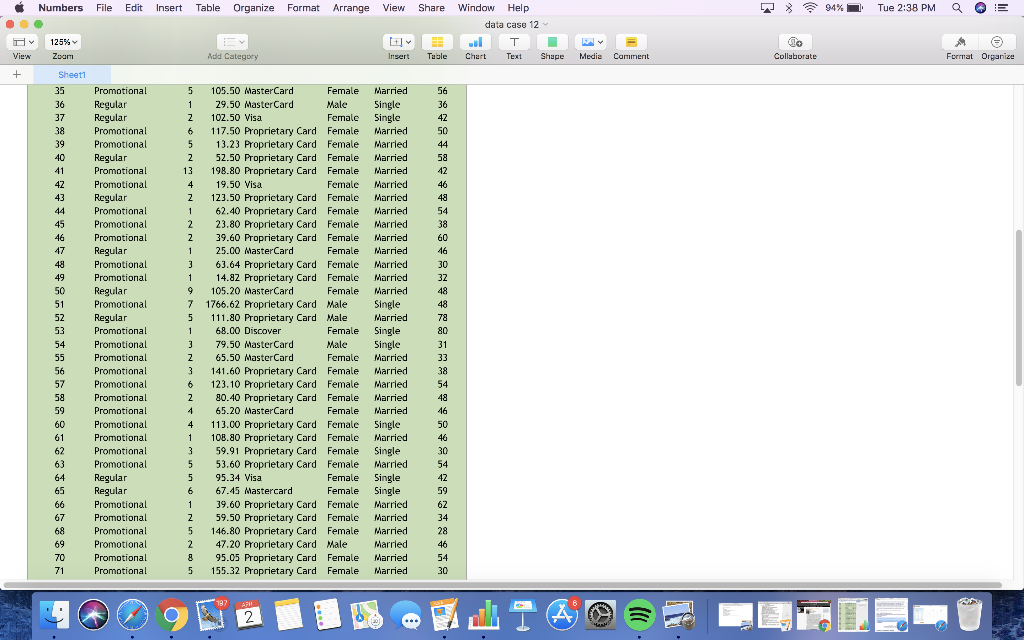Open the Table insertion menu
1024x640 pixels.
pyautogui.click(x=437, y=41)
